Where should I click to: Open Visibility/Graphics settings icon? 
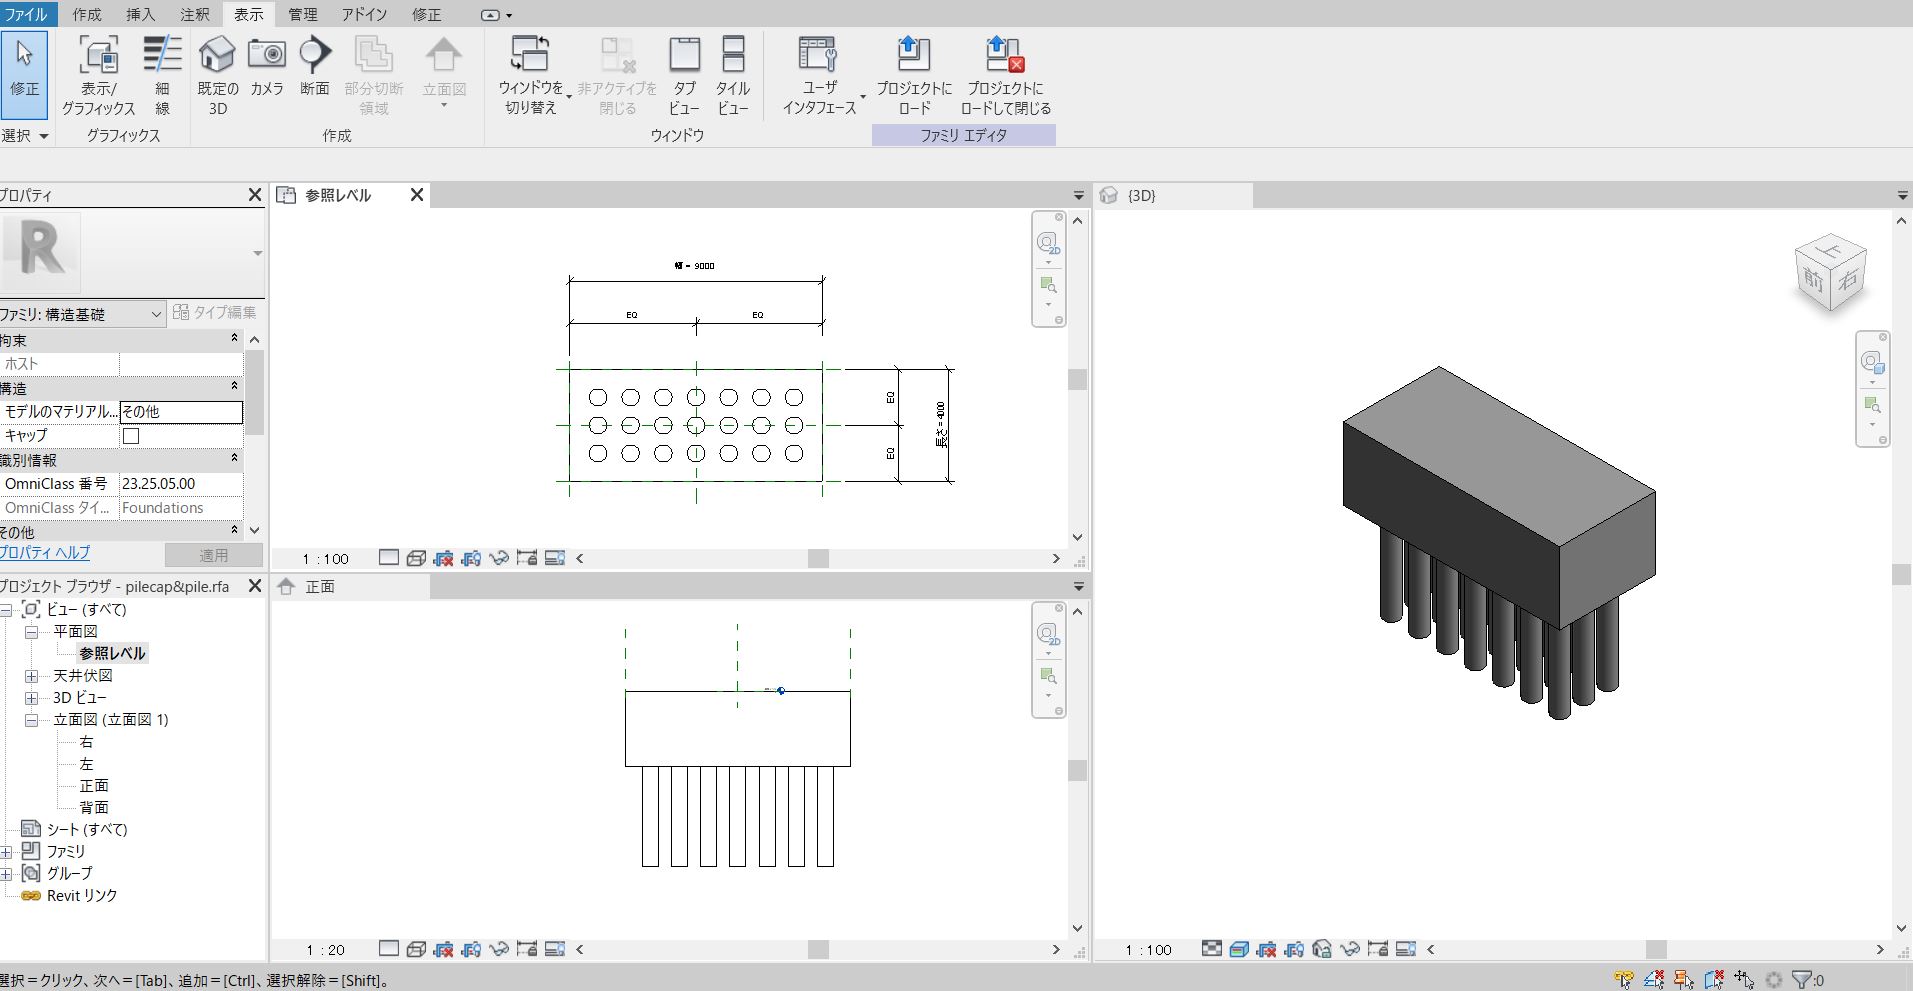[98, 57]
